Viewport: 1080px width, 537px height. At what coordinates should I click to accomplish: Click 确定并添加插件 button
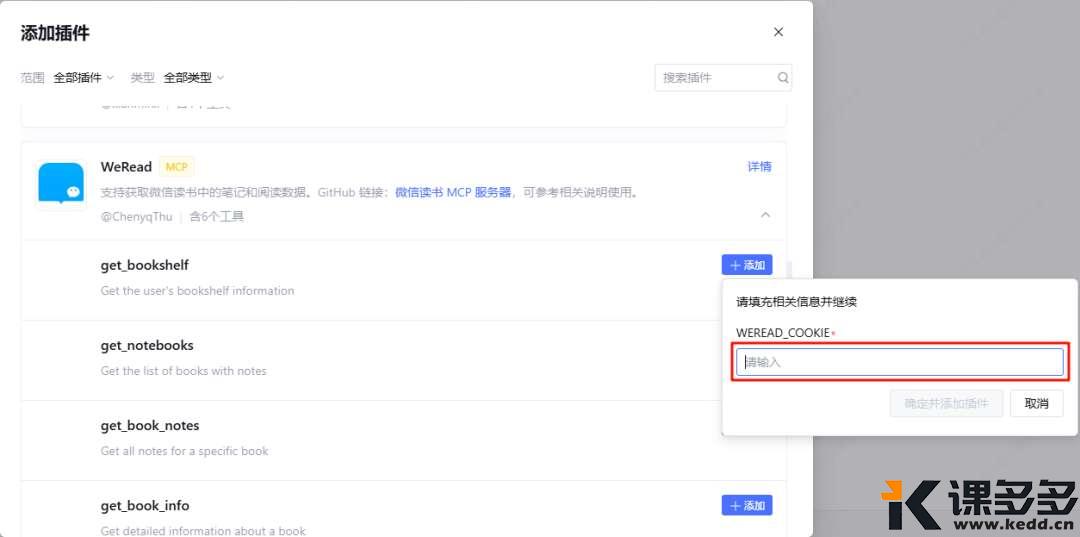(x=946, y=403)
